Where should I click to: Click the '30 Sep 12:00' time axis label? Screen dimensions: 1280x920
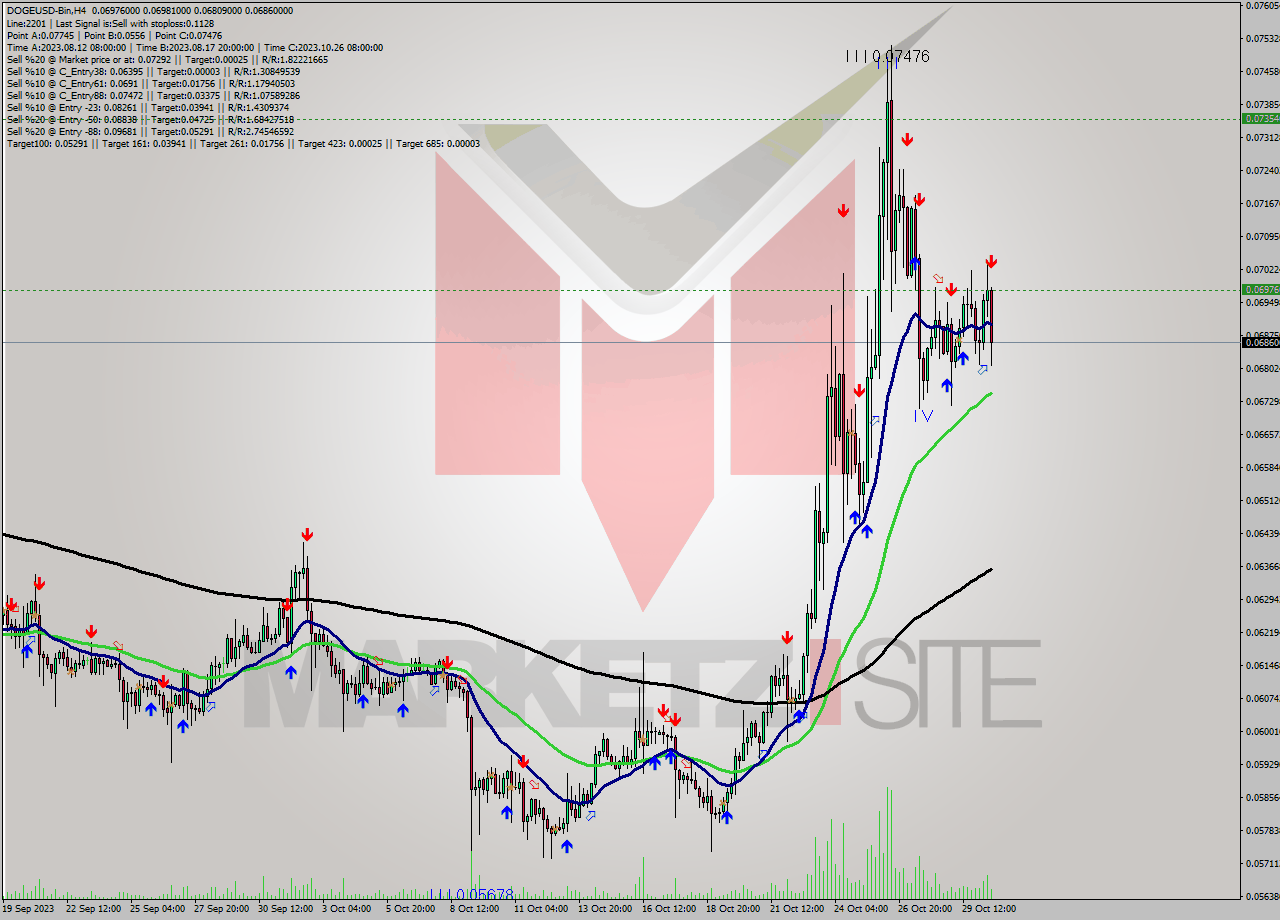coord(287,909)
